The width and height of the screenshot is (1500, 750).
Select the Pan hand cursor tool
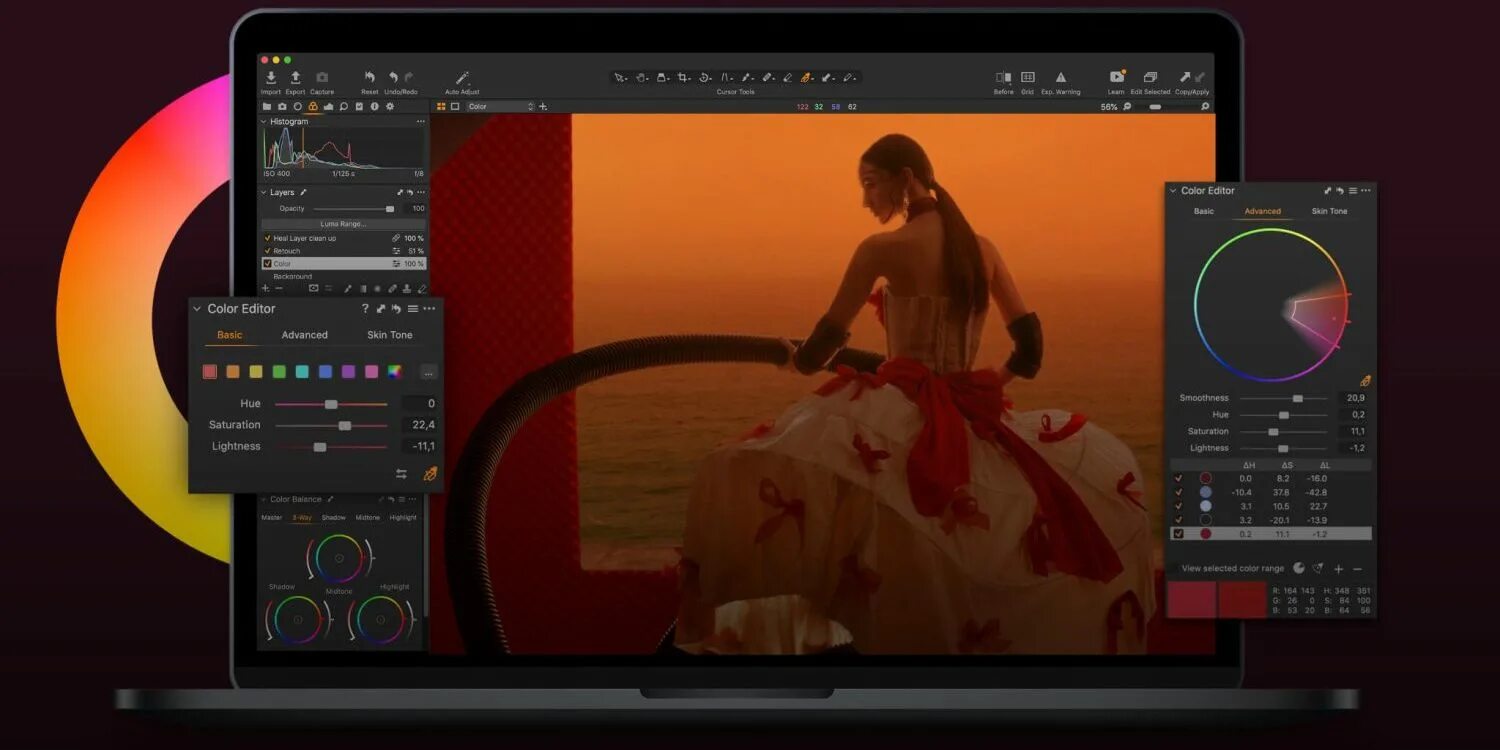pos(641,77)
